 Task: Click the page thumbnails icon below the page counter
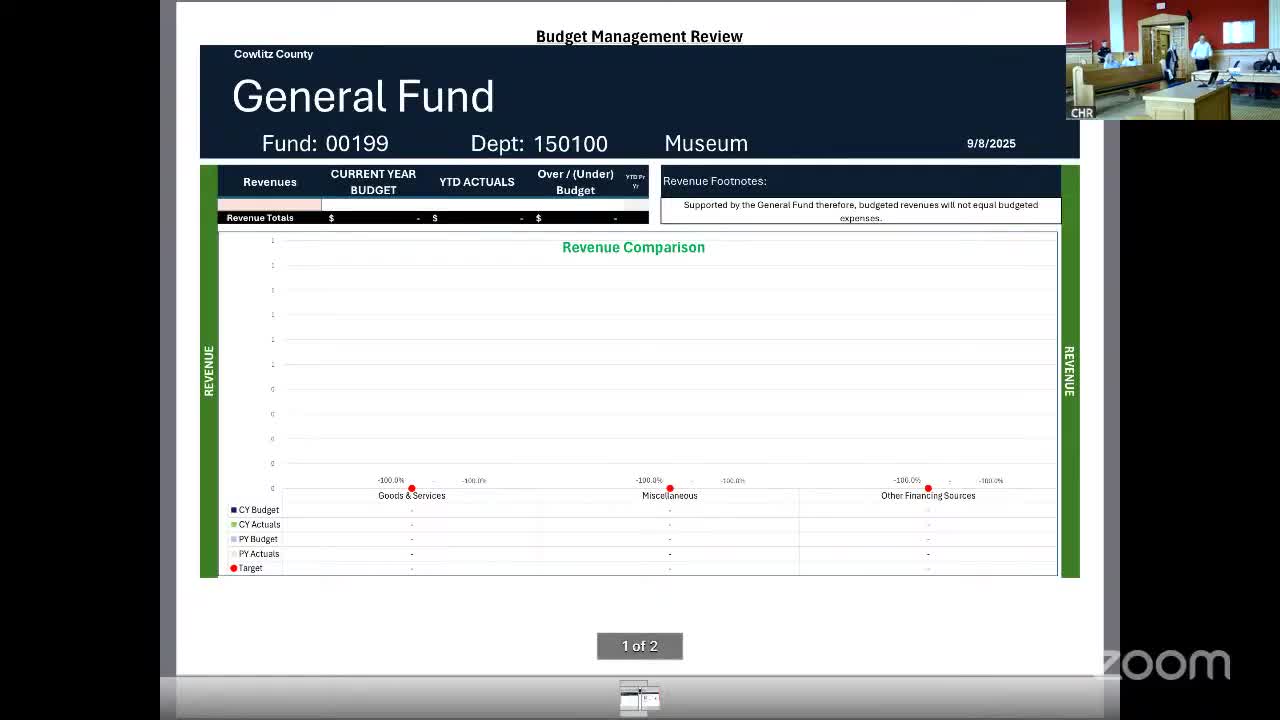(640, 698)
